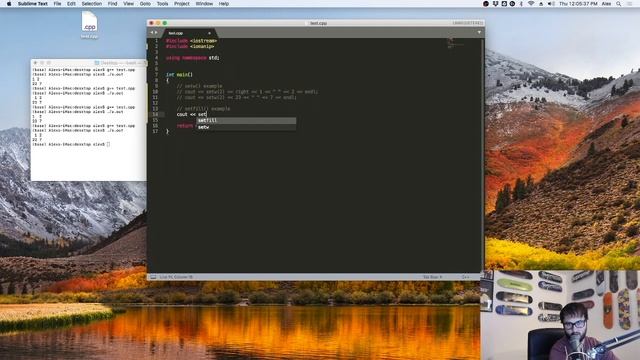
Task: Open the Sublime Text application menu
Action: point(33,4)
